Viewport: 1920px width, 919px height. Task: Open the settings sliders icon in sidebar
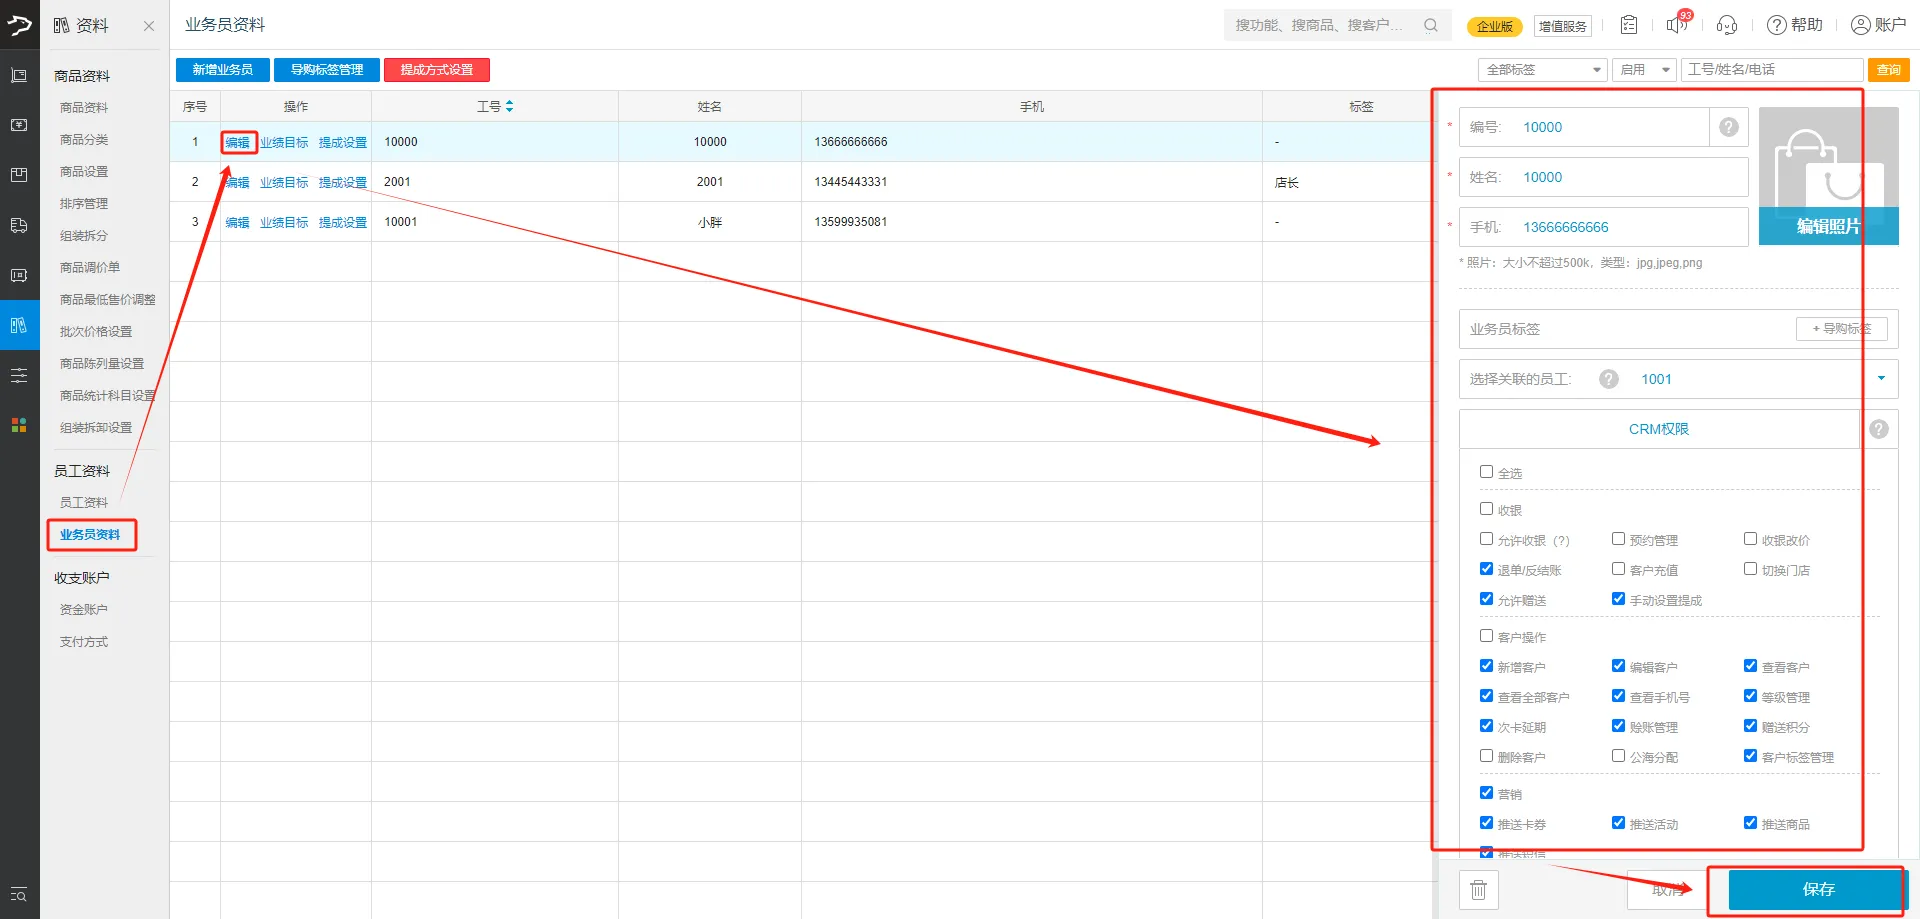point(19,375)
